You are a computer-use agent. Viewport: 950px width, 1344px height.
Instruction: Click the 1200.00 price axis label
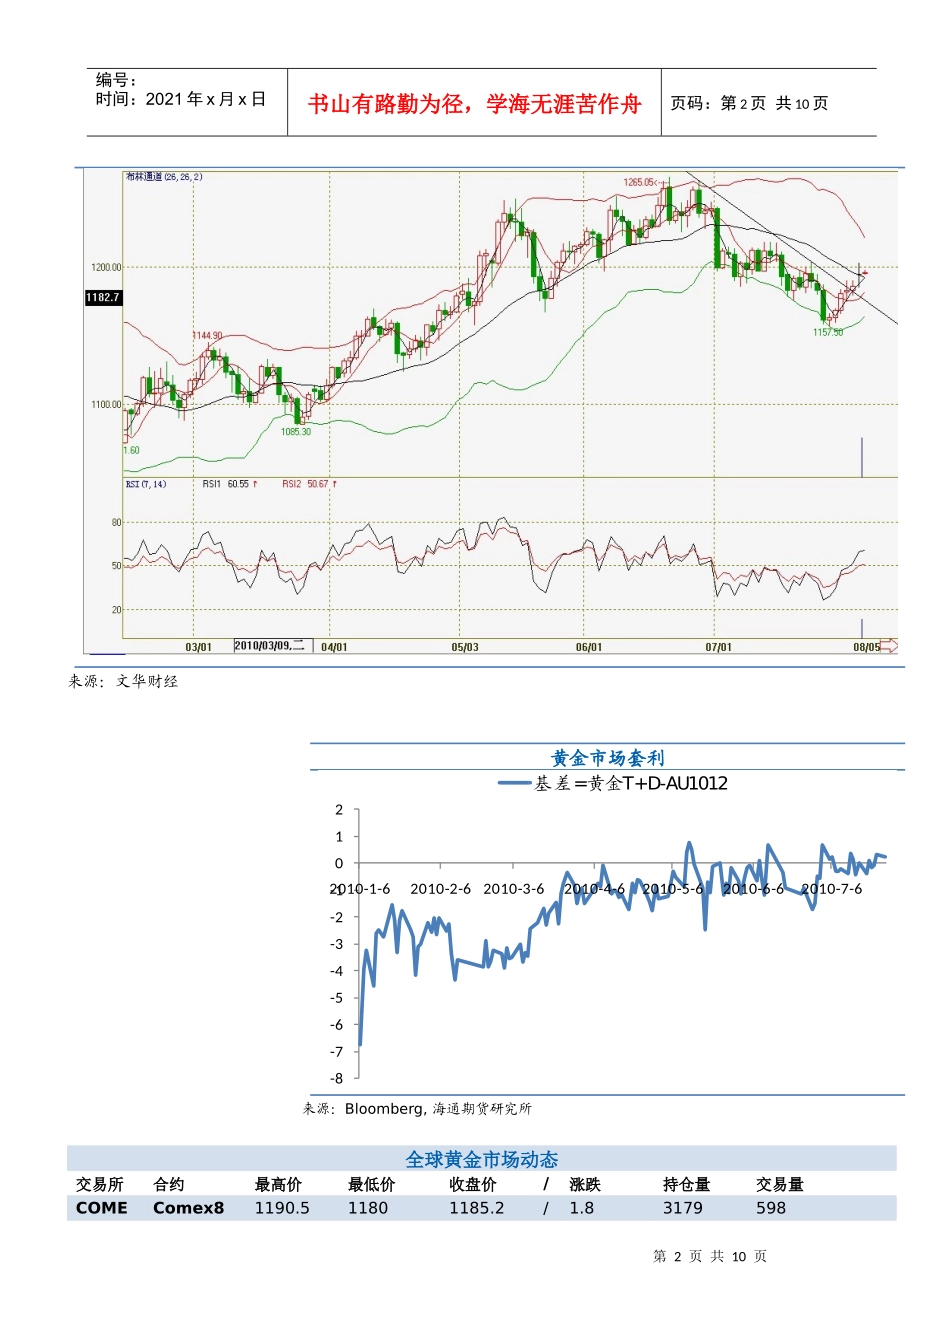pyautogui.click(x=106, y=267)
